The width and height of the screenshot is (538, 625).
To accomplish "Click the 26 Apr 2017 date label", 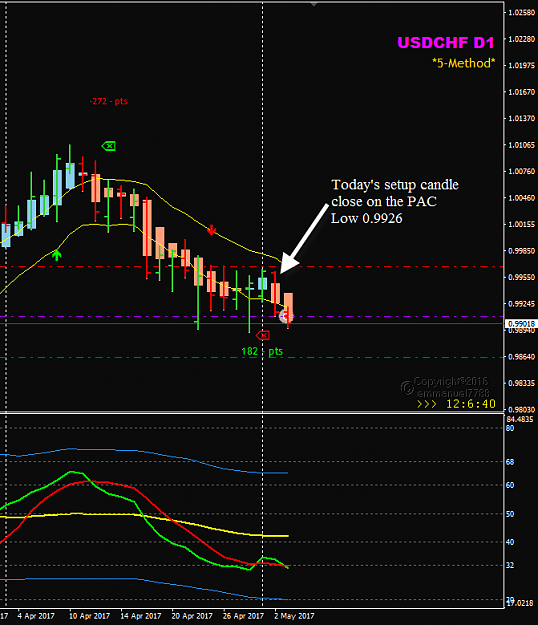I will click(243, 616).
